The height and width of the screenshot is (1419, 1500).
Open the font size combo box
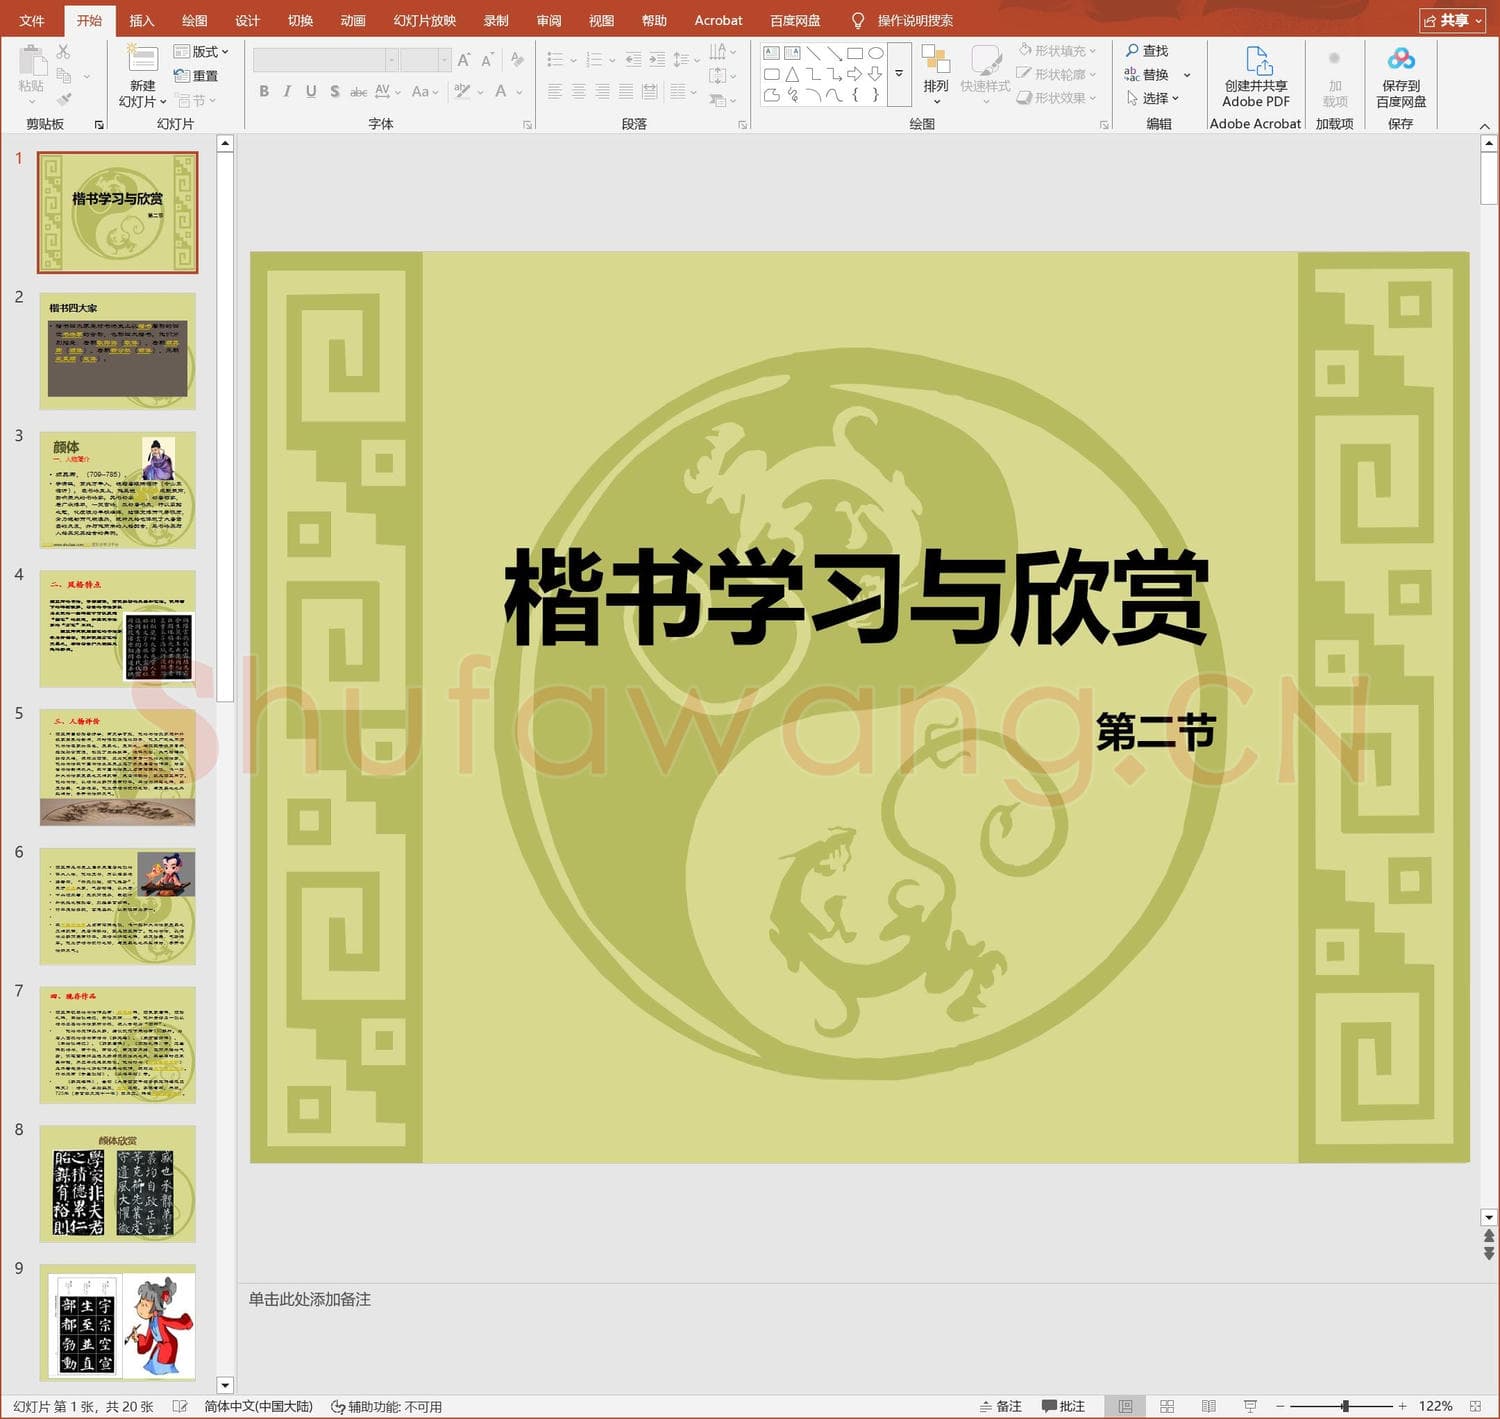pyautogui.click(x=425, y=60)
